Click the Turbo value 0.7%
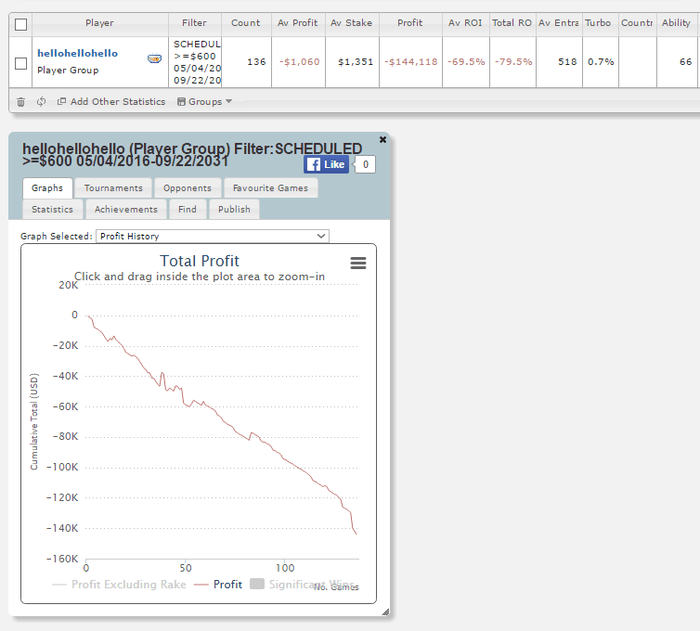The image size is (700, 631). pyautogui.click(x=600, y=62)
